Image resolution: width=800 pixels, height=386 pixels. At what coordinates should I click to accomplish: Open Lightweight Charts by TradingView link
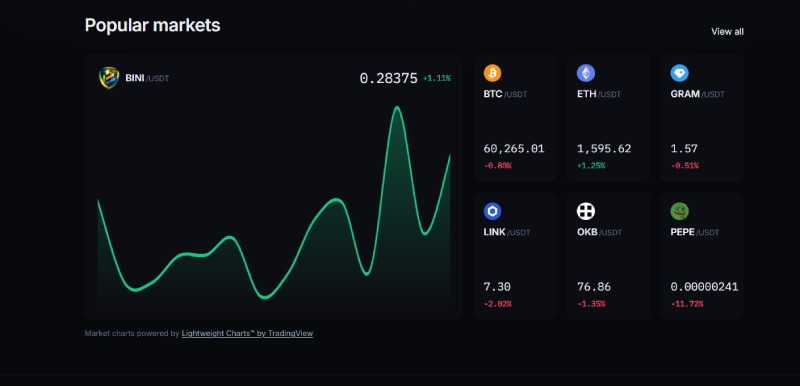click(x=247, y=333)
